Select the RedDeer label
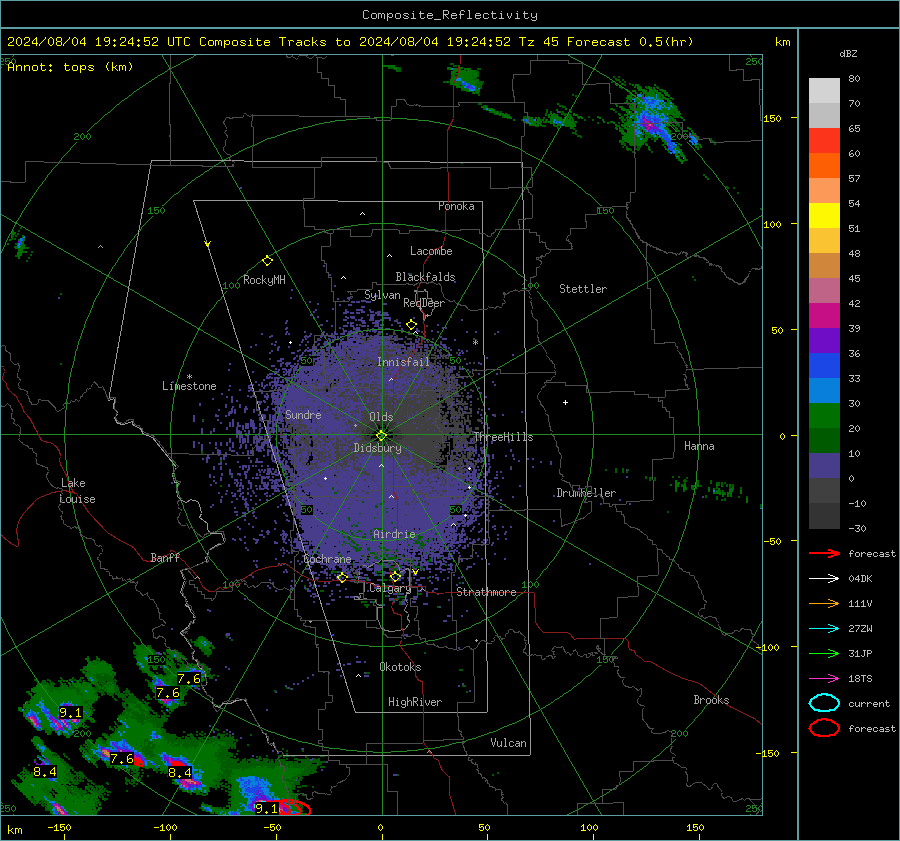 (x=424, y=303)
